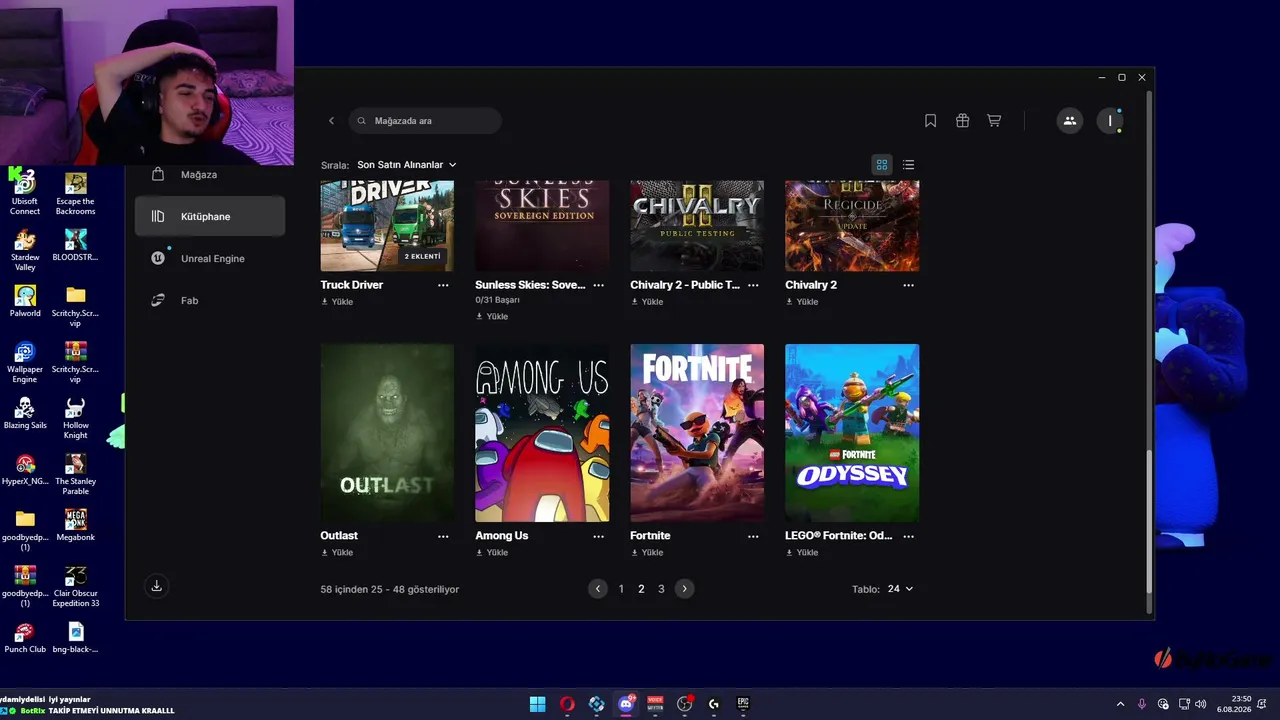Select the Clair Obscur Expedition 33 shortcut
The height and width of the screenshot is (720, 1280).
[x=76, y=586]
